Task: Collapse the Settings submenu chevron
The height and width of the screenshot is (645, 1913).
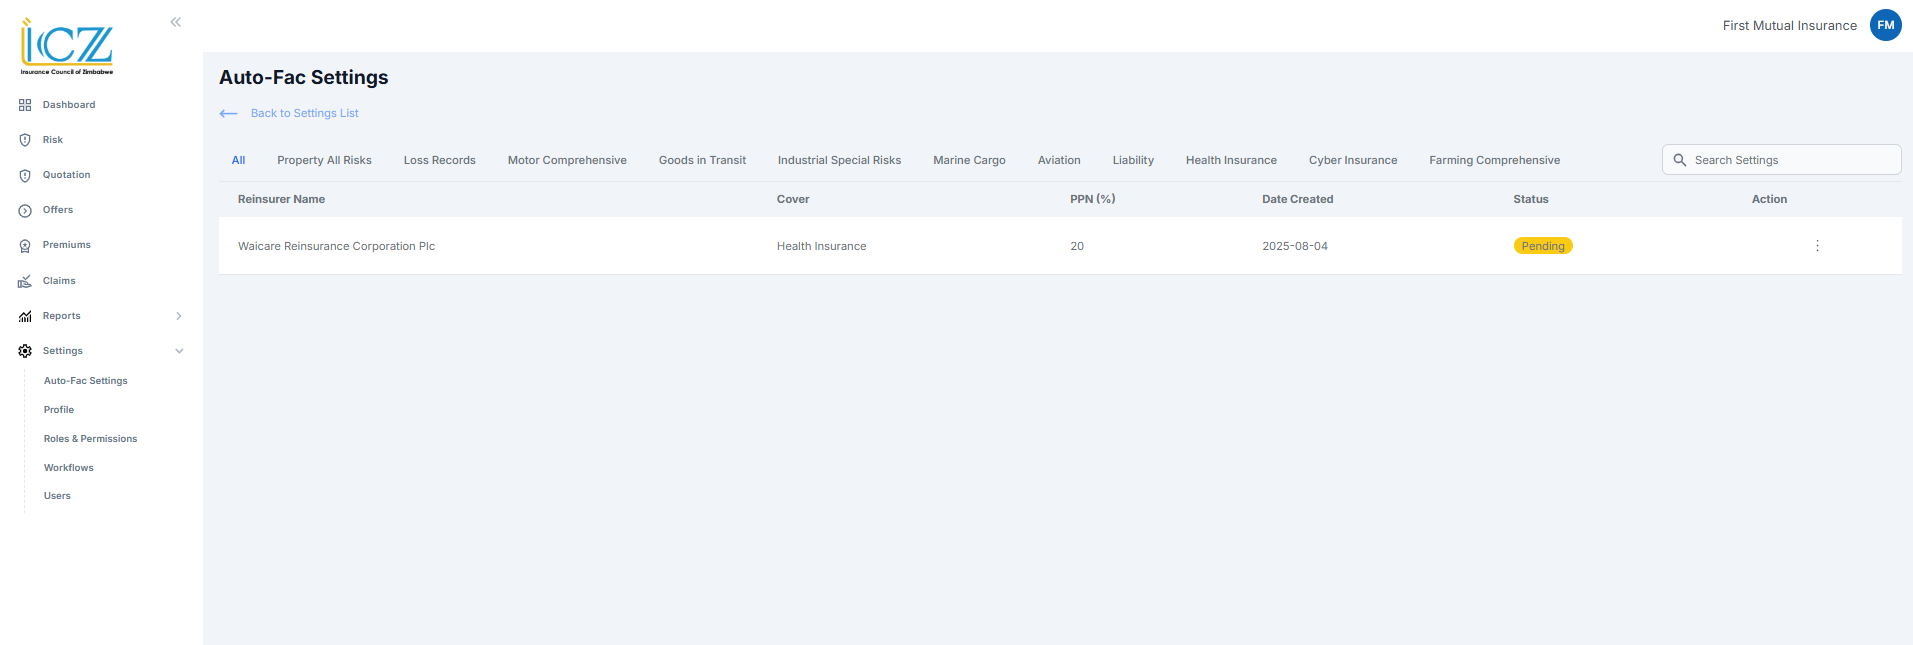Action: click(x=179, y=351)
